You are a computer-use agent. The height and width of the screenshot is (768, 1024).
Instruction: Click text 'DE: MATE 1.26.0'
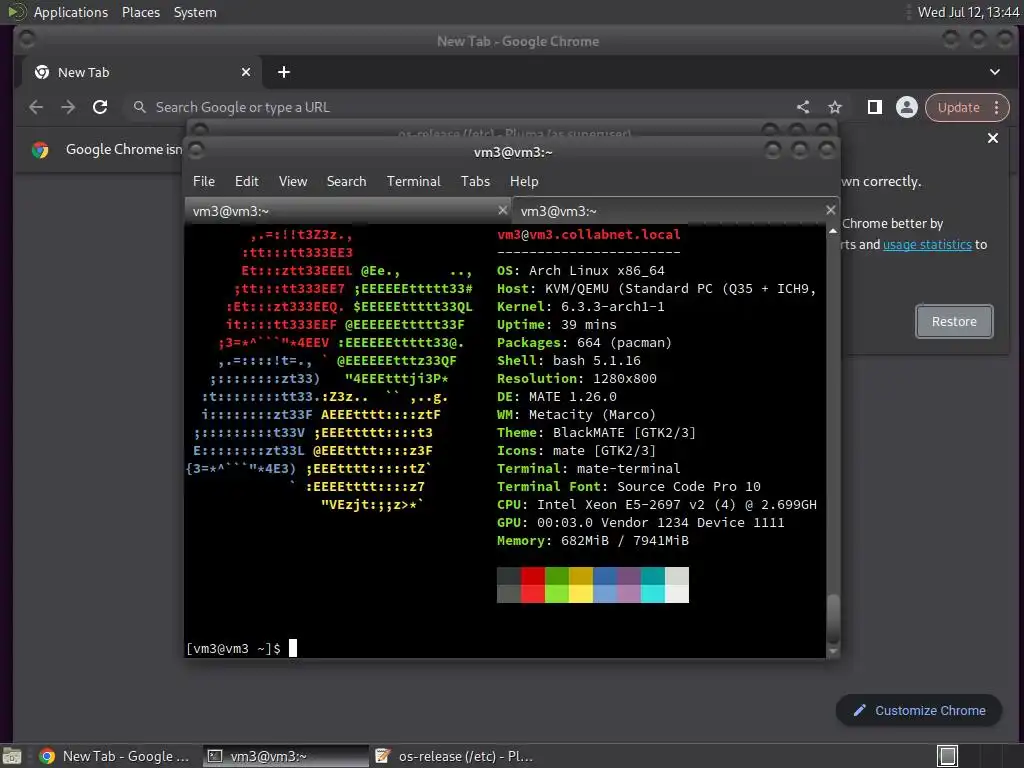pos(556,396)
